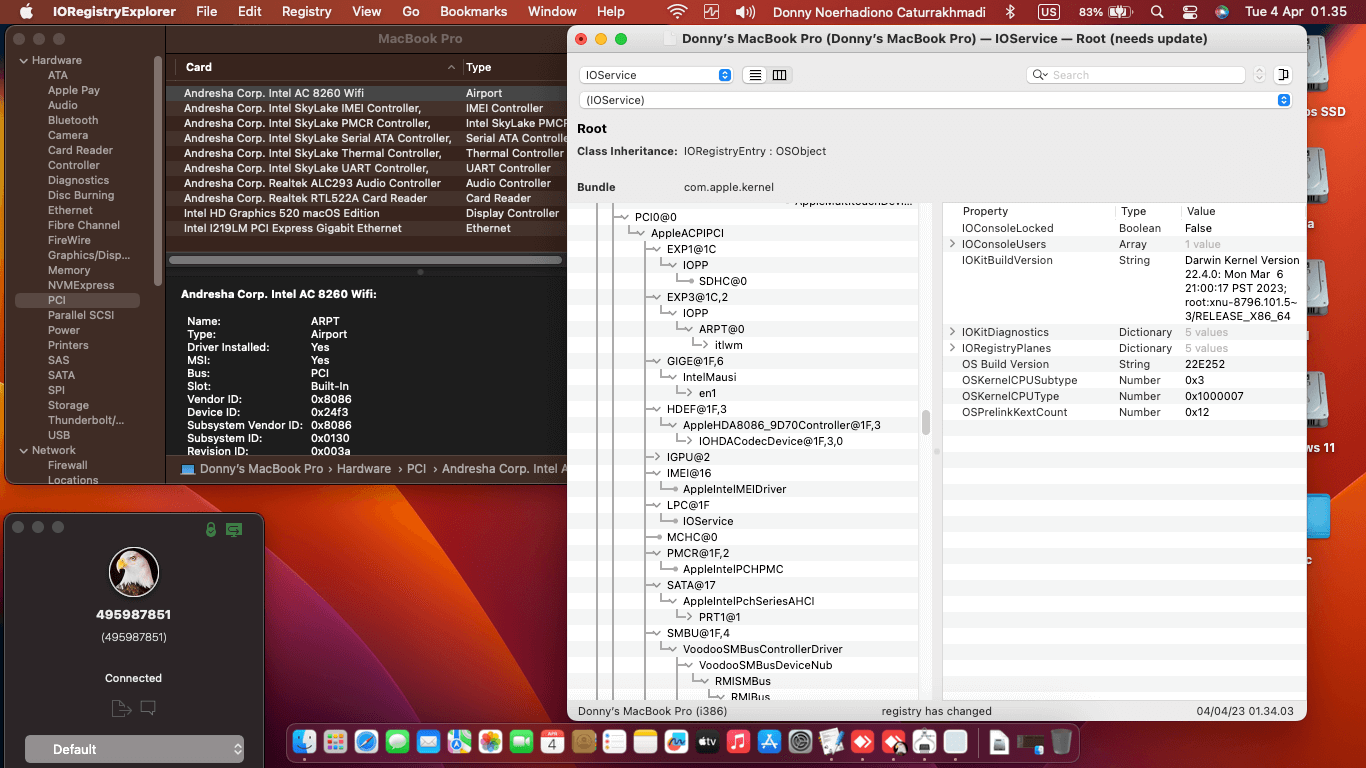The width and height of the screenshot is (1366, 768).
Task: Toggle the inspector sidebar button beside search
Action: 1283,75
